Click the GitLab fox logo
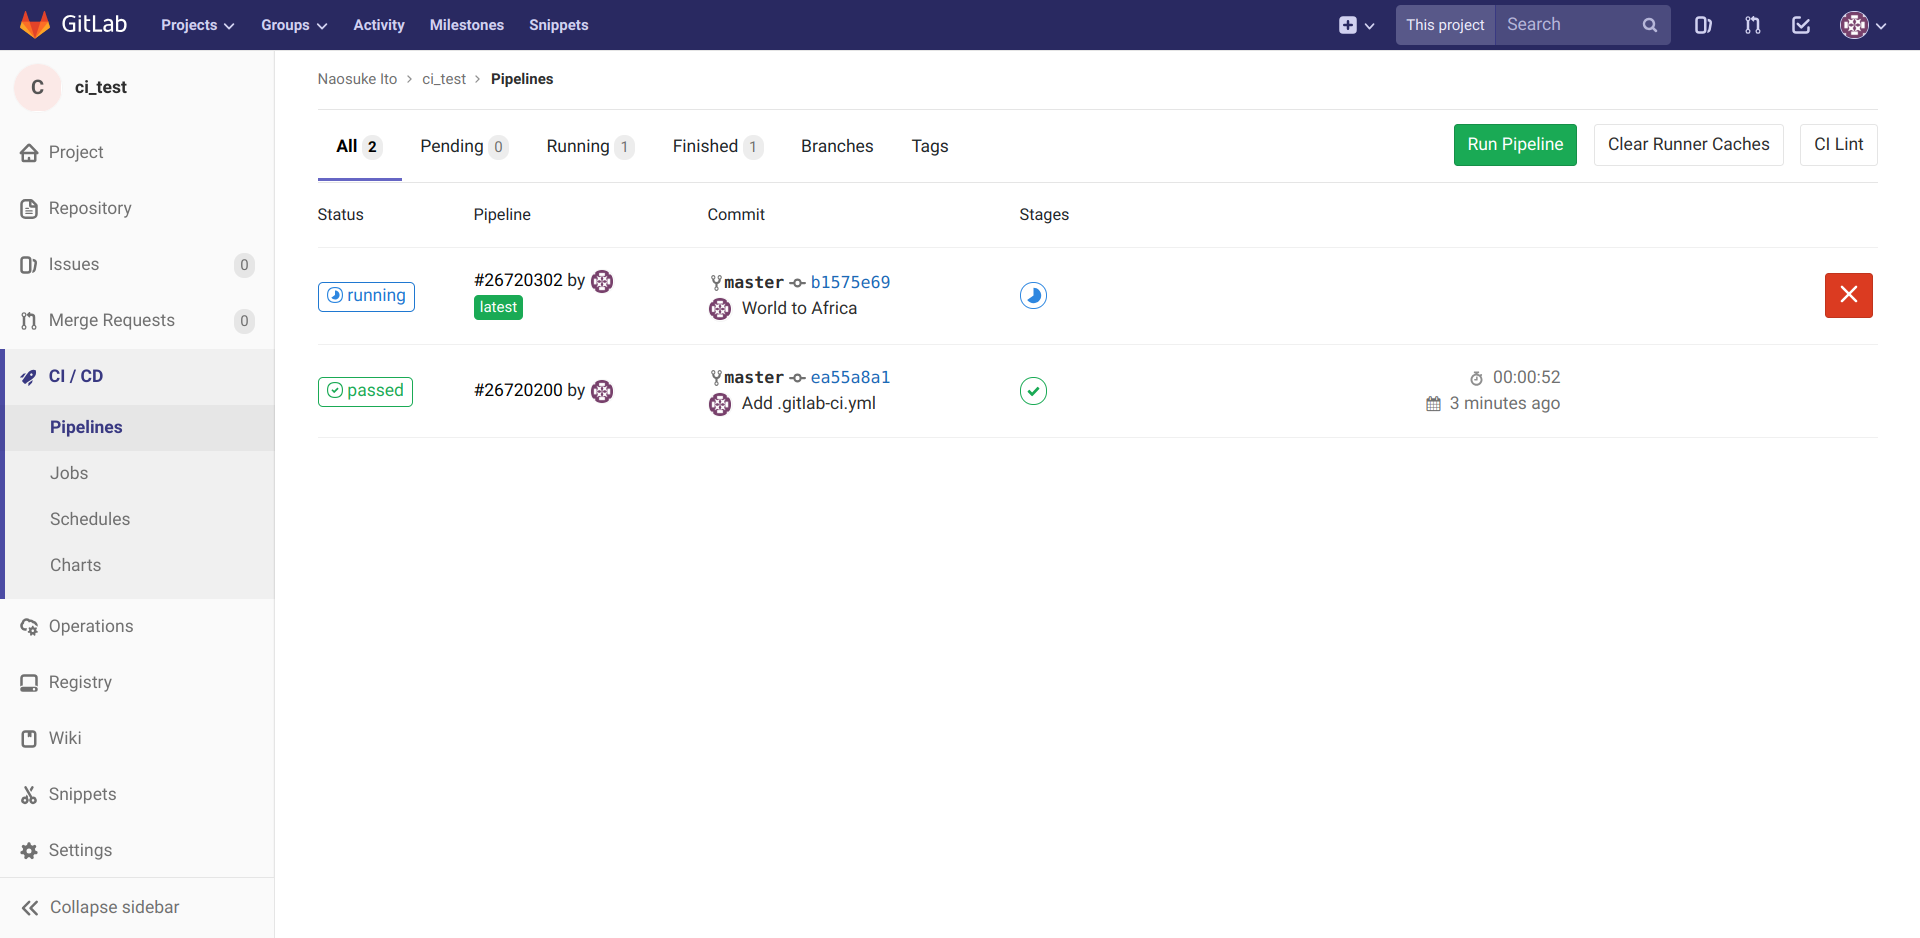1920x938 pixels. [35, 25]
